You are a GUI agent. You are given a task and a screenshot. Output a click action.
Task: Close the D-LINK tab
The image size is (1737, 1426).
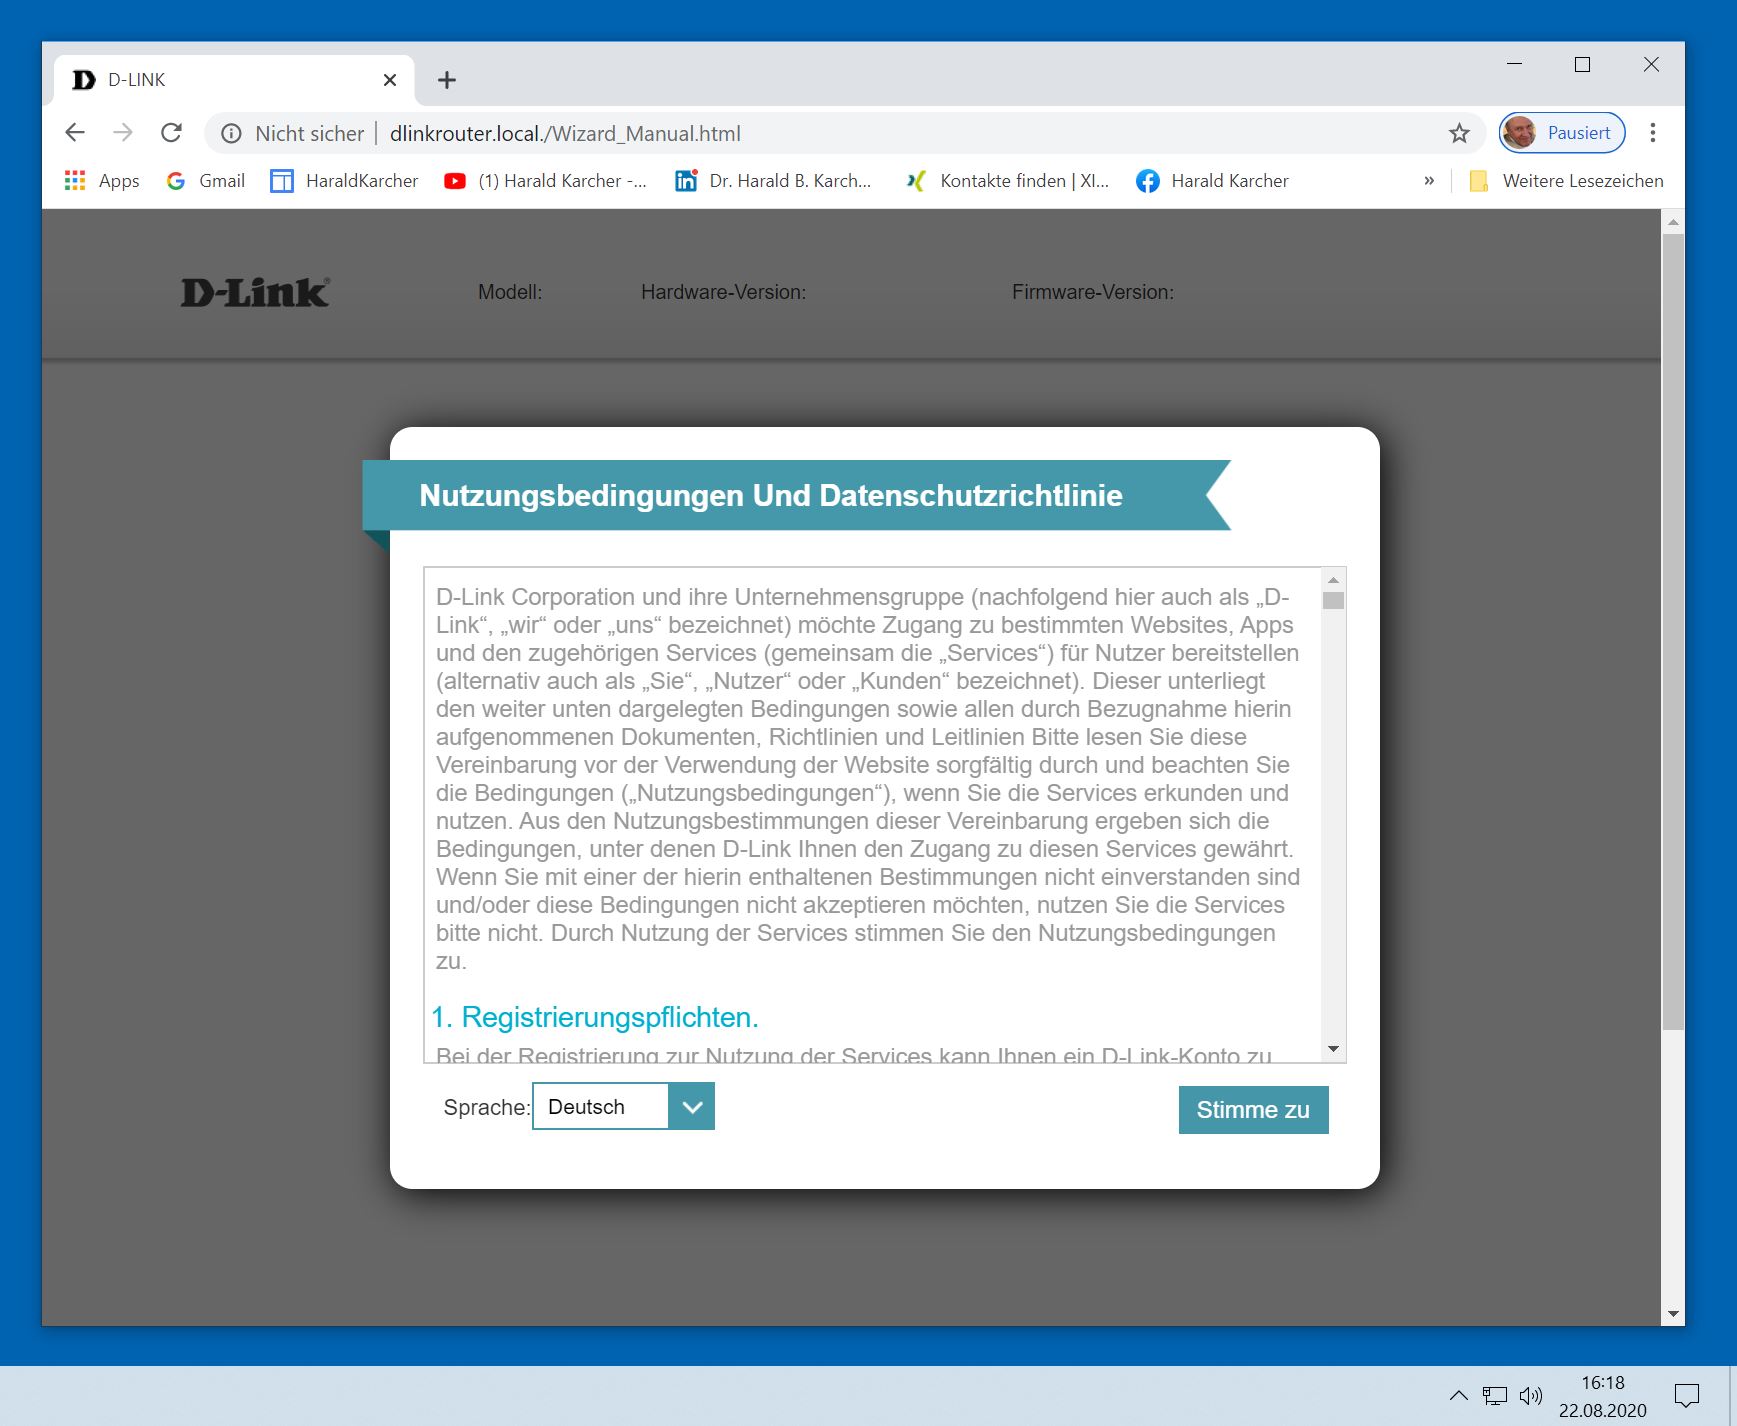pos(390,80)
